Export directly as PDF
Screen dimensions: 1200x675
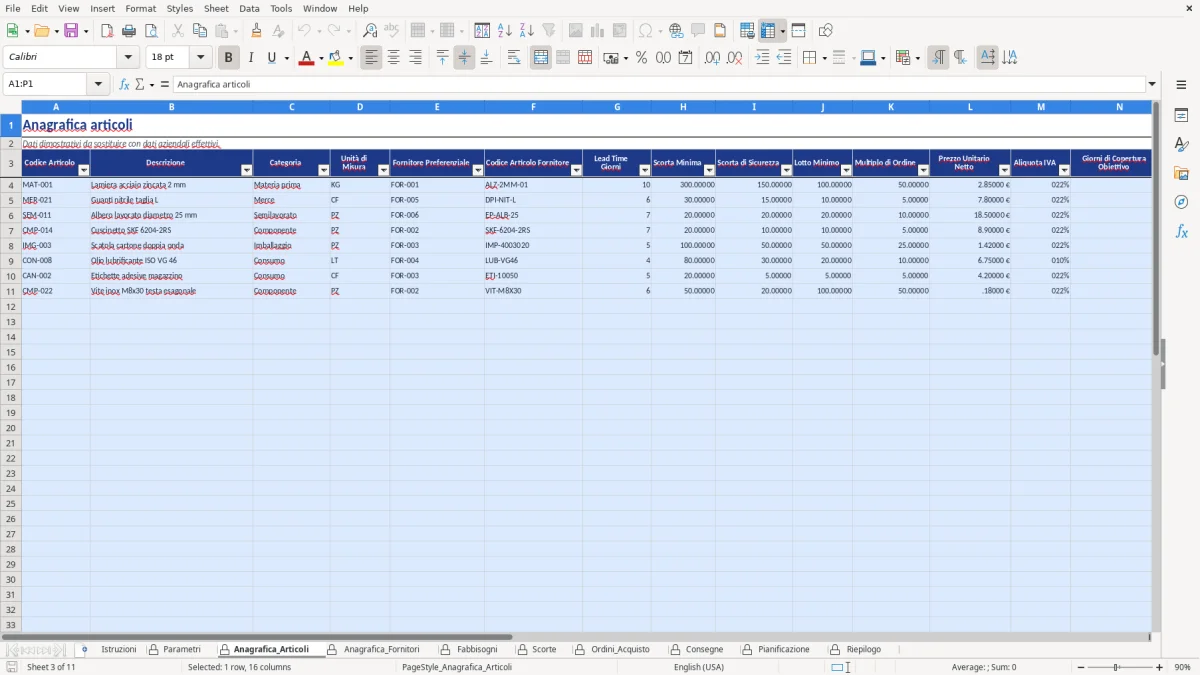pyautogui.click(x=107, y=31)
